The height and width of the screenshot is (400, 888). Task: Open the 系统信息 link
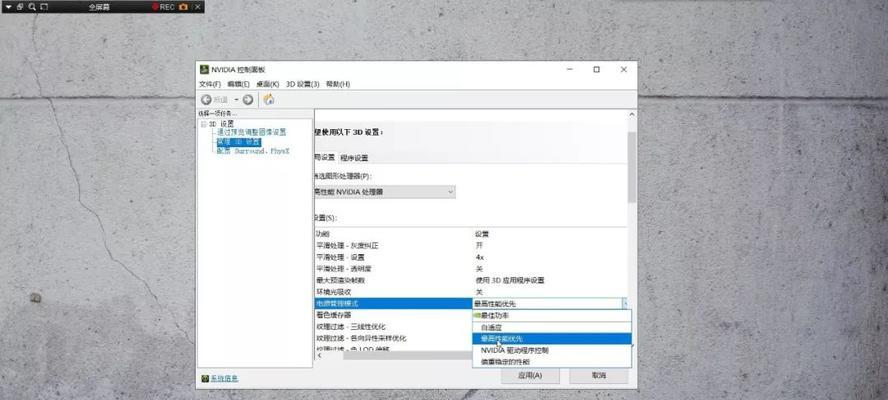(x=224, y=378)
